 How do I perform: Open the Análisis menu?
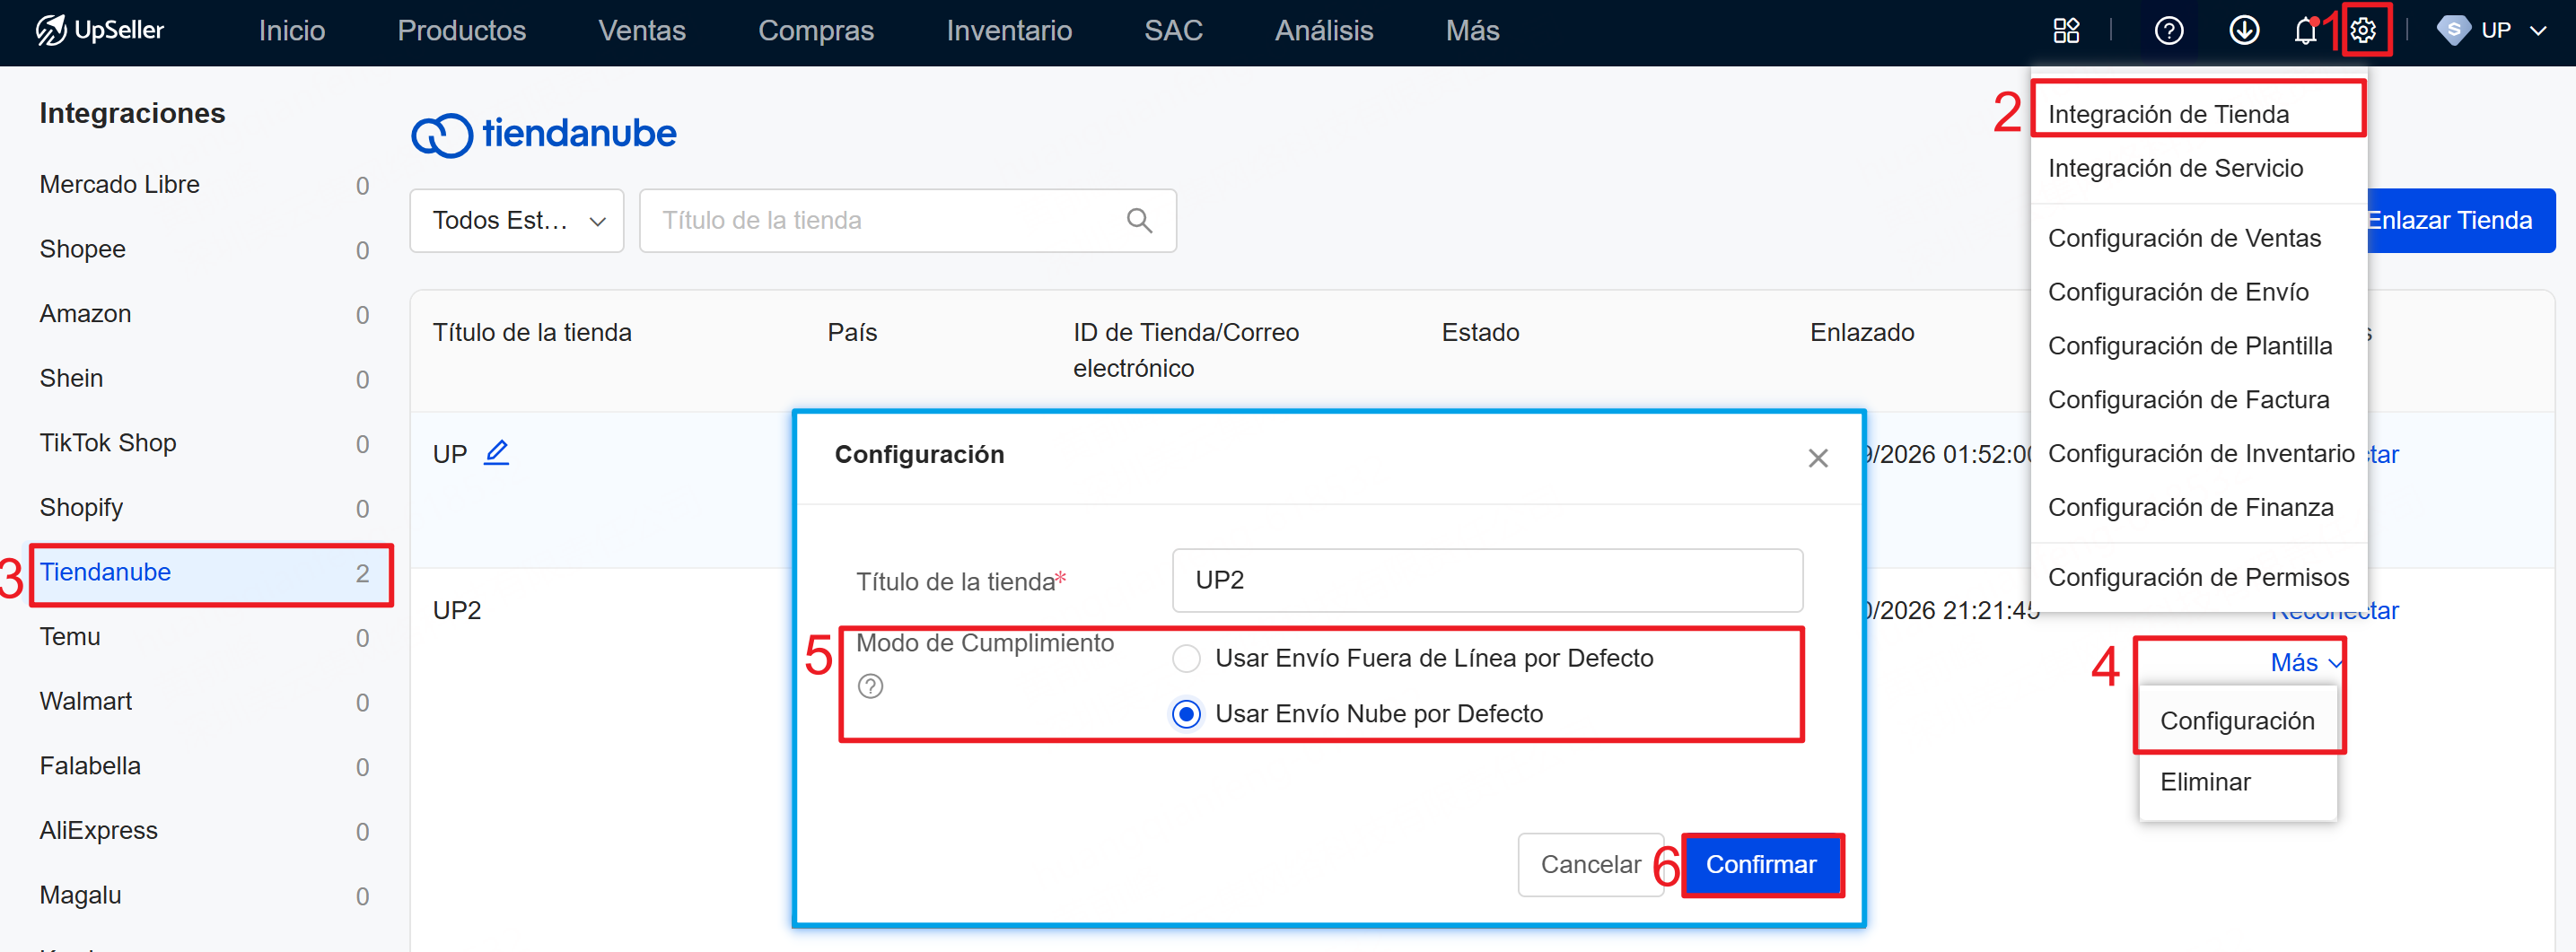1323,31
